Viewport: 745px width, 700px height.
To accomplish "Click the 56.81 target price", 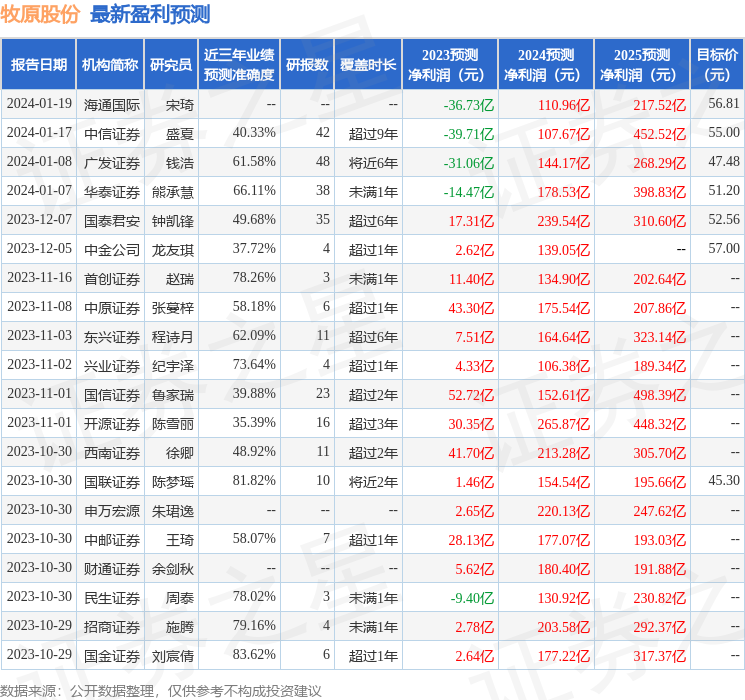I will click(x=724, y=104).
